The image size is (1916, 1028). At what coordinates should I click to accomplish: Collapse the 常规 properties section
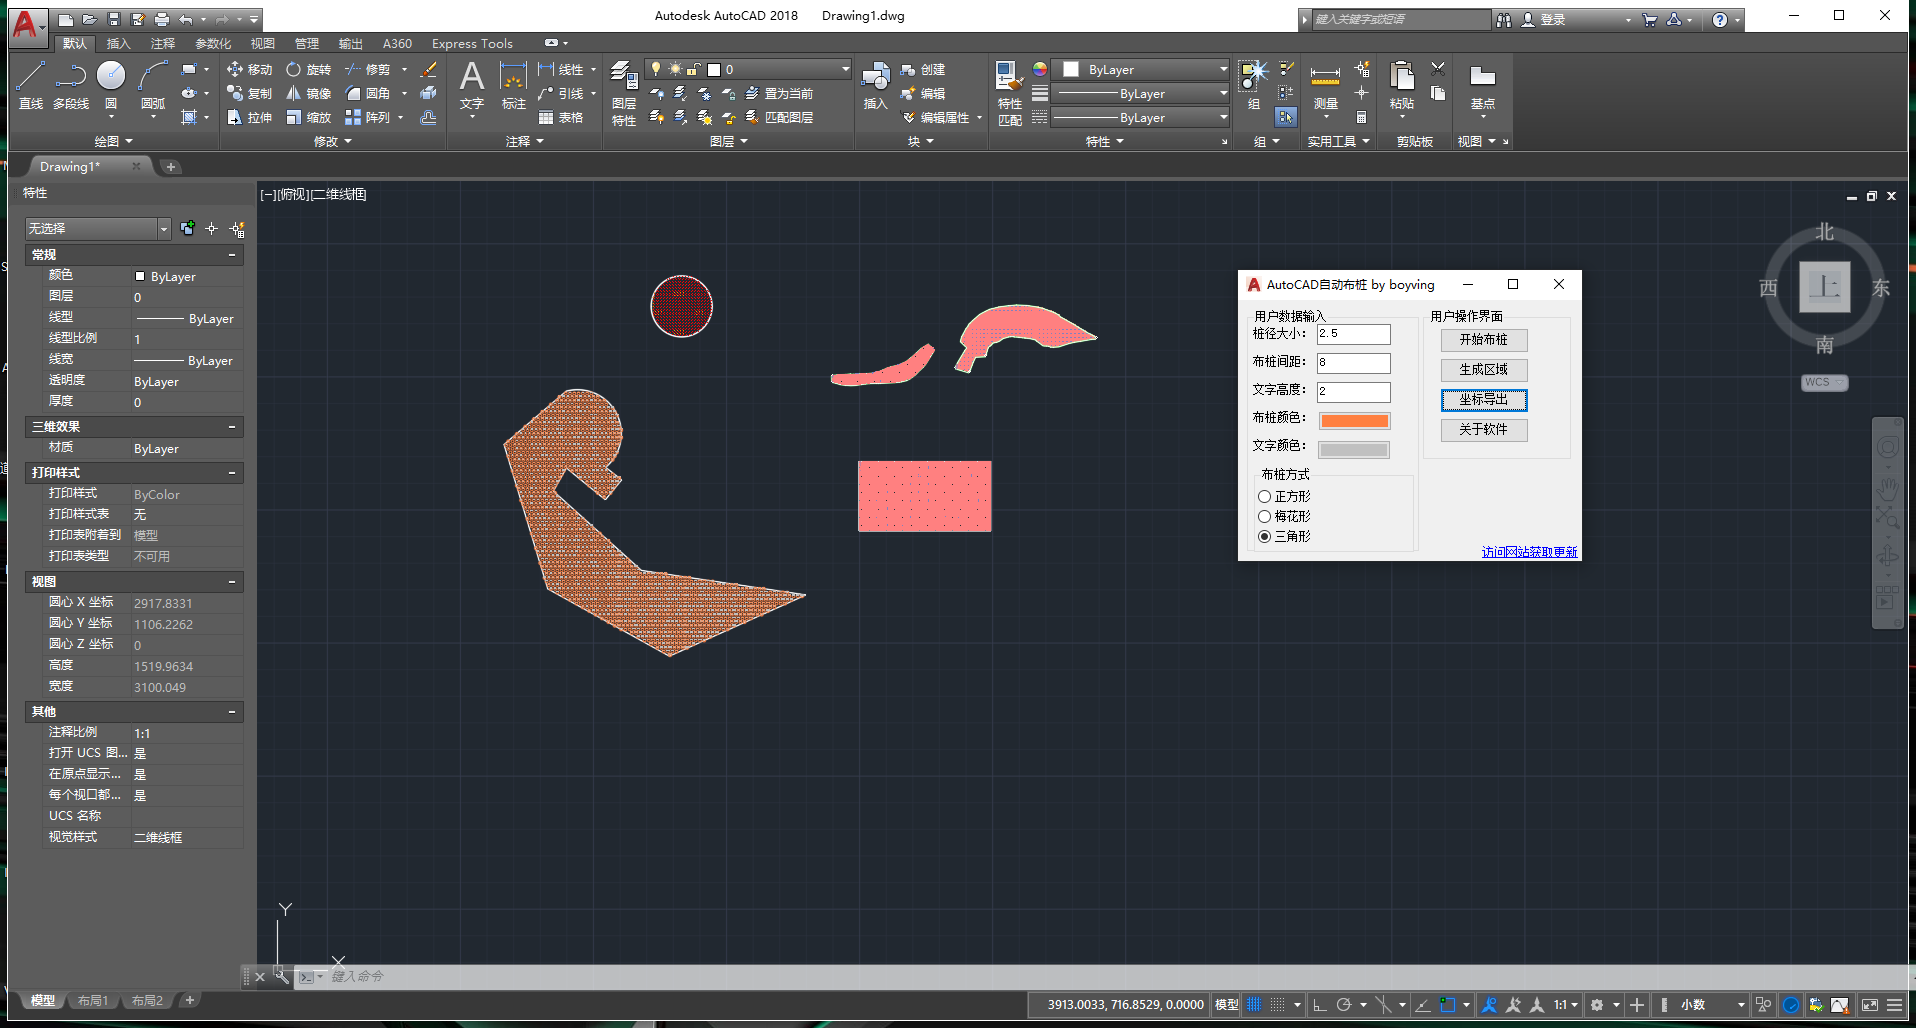click(232, 255)
